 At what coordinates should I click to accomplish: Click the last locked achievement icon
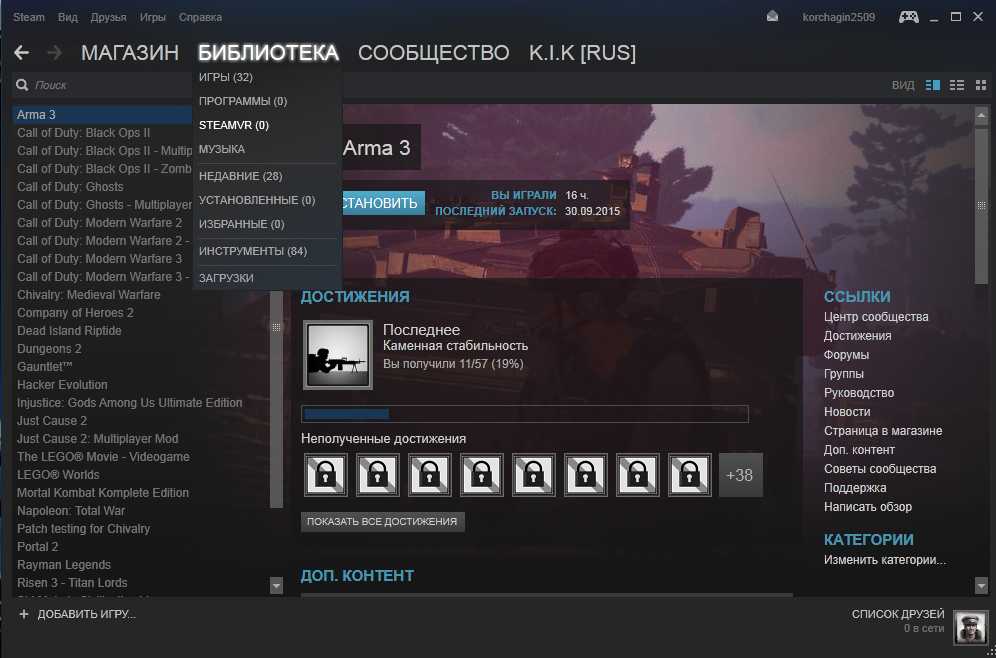[690, 474]
